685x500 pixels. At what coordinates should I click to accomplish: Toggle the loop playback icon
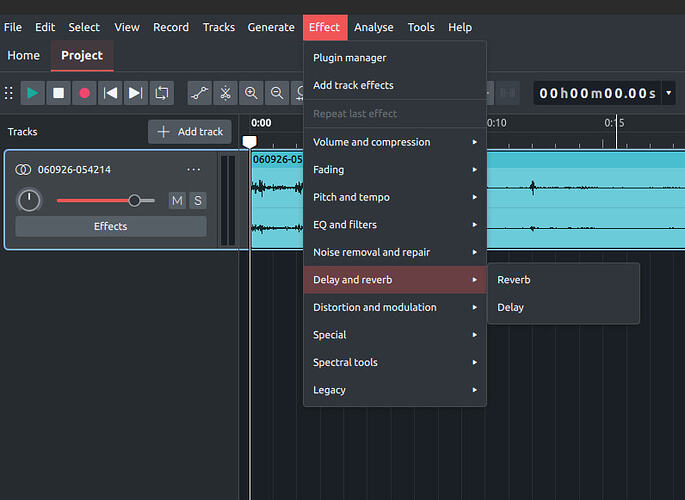(162, 93)
